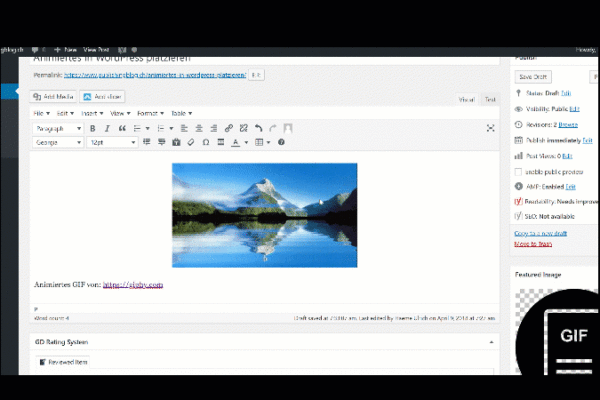Increase paragraph indent
This screenshot has width=600, height=400.
(161, 142)
